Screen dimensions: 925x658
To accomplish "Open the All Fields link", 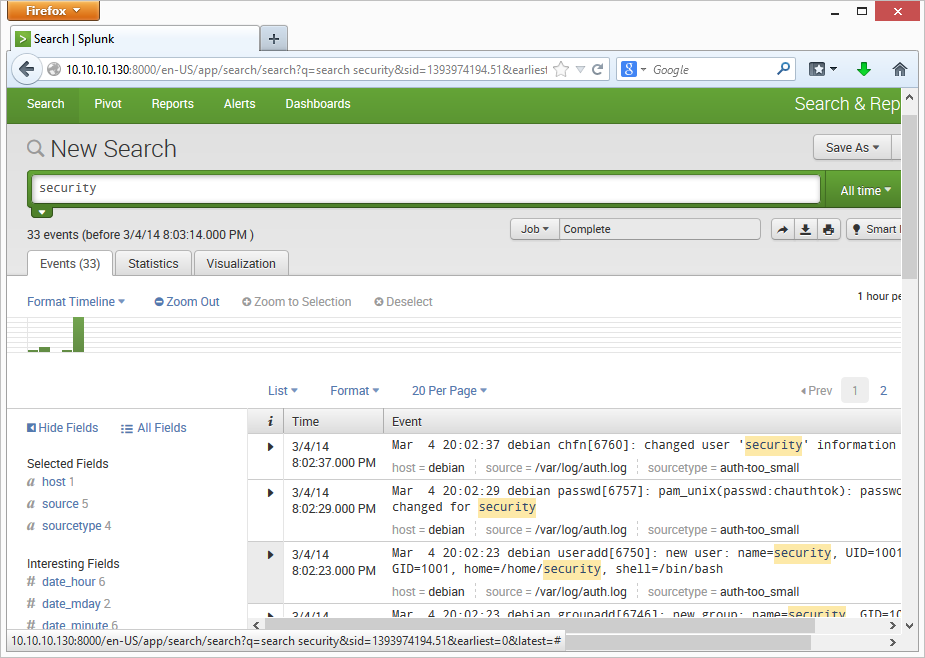I will (153, 428).
